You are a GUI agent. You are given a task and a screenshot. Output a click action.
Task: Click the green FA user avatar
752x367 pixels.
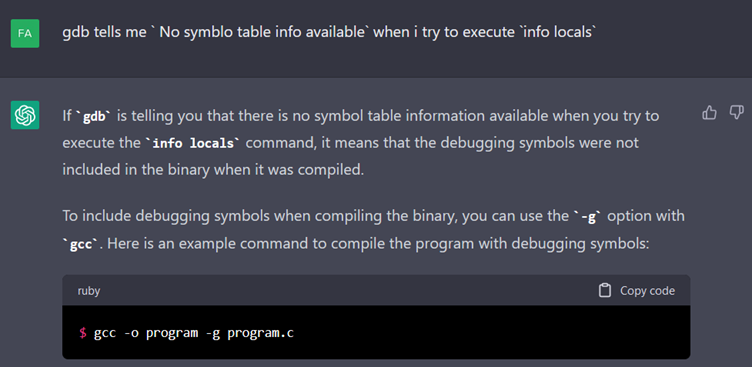point(25,34)
